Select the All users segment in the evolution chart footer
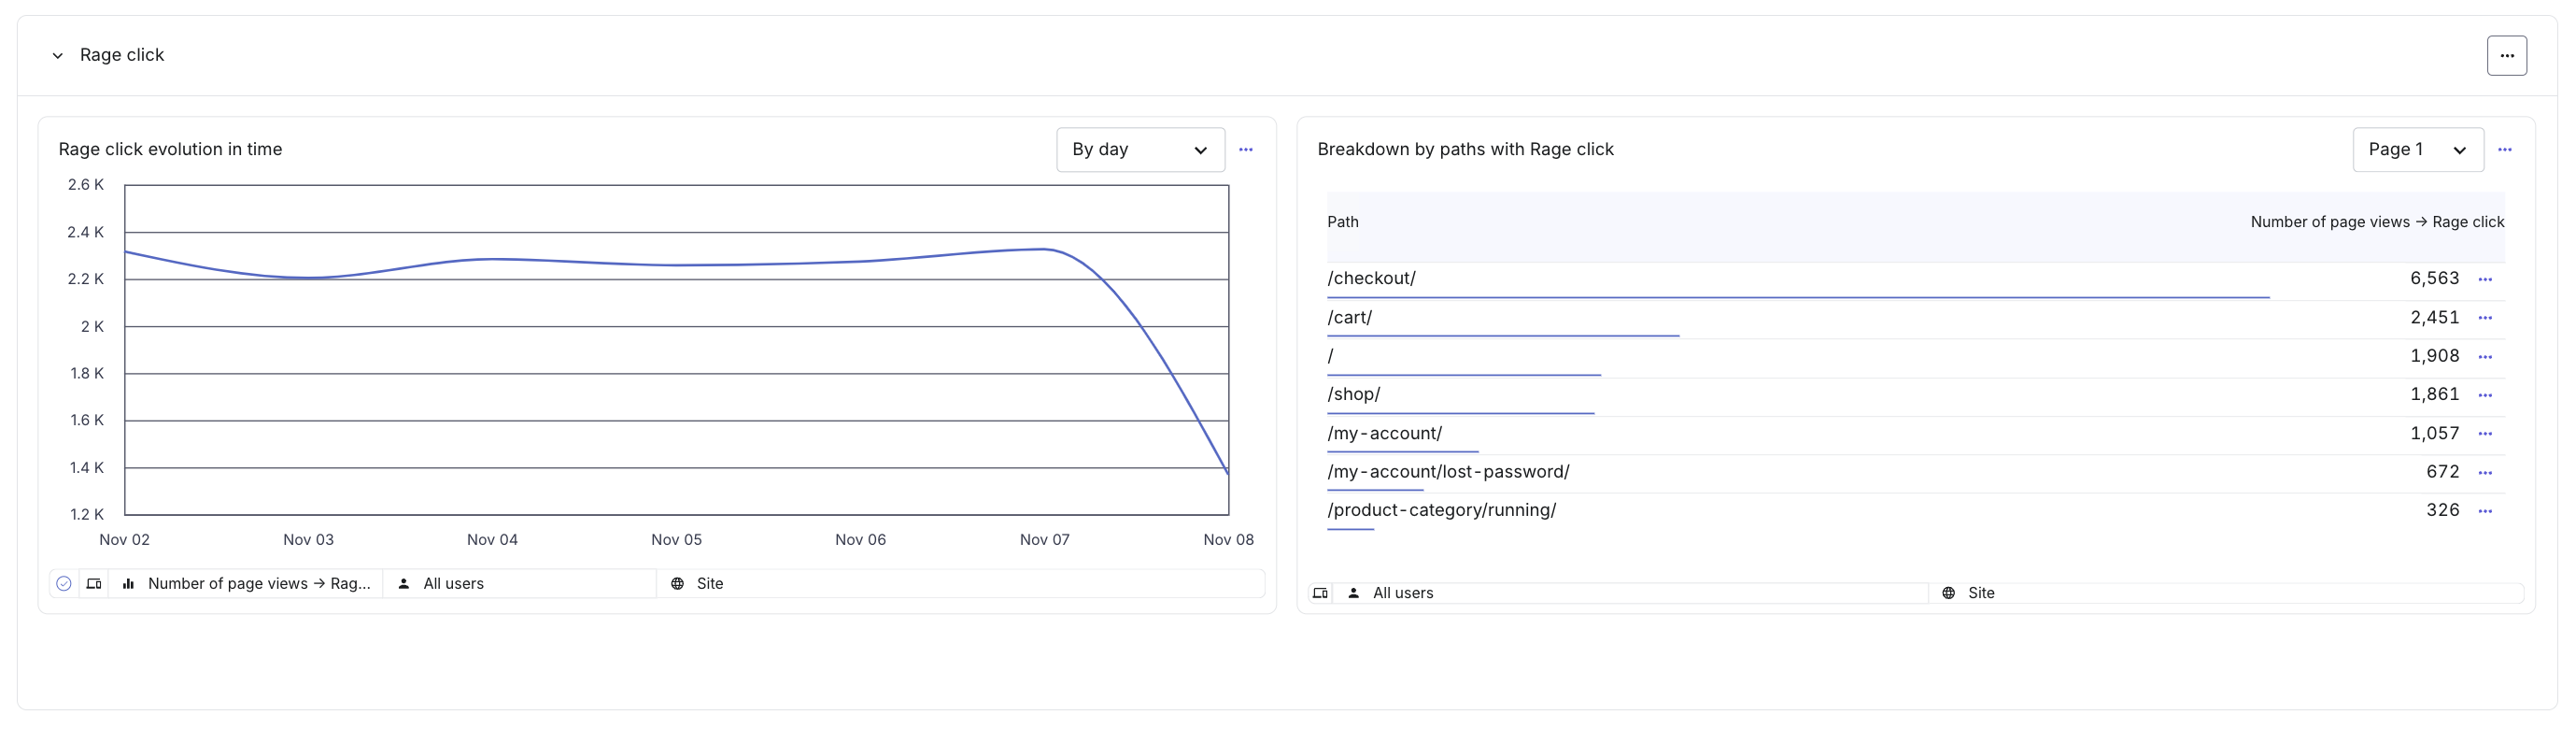 pyautogui.click(x=453, y=583)
